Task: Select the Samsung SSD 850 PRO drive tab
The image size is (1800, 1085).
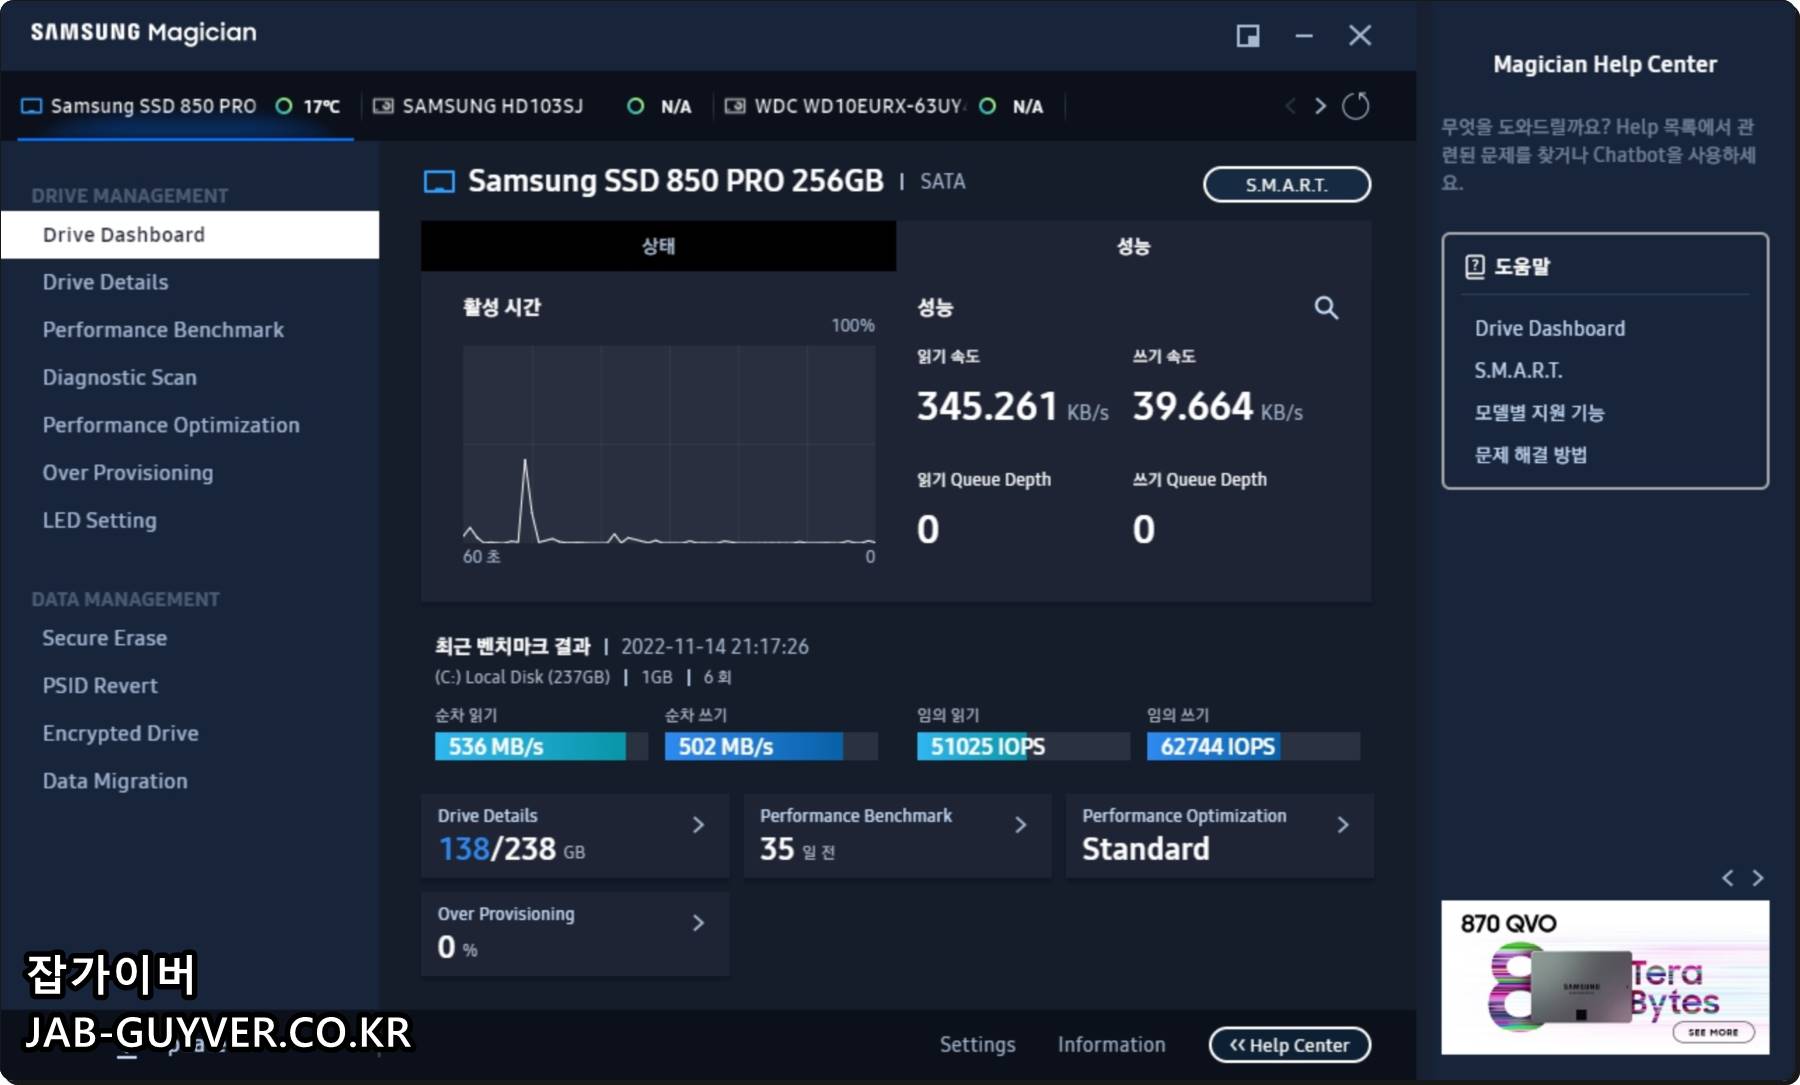Action: click(186, 106)
